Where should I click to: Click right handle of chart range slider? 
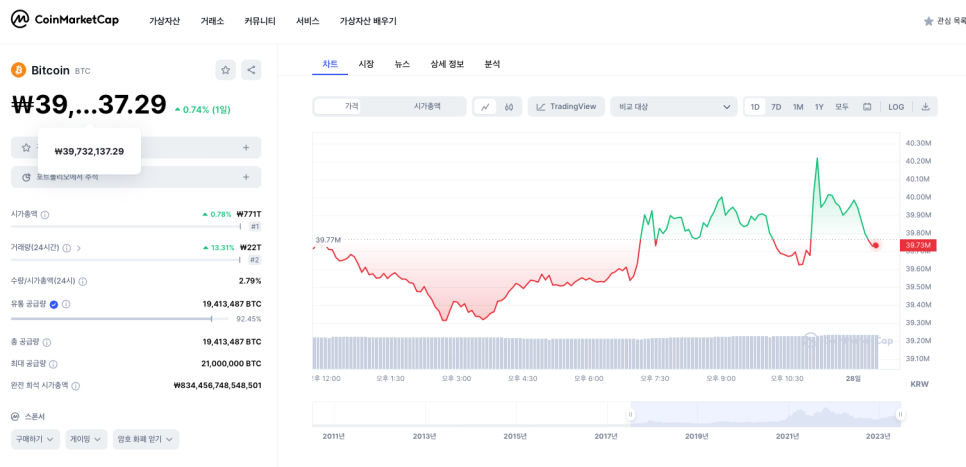(900, 415)
